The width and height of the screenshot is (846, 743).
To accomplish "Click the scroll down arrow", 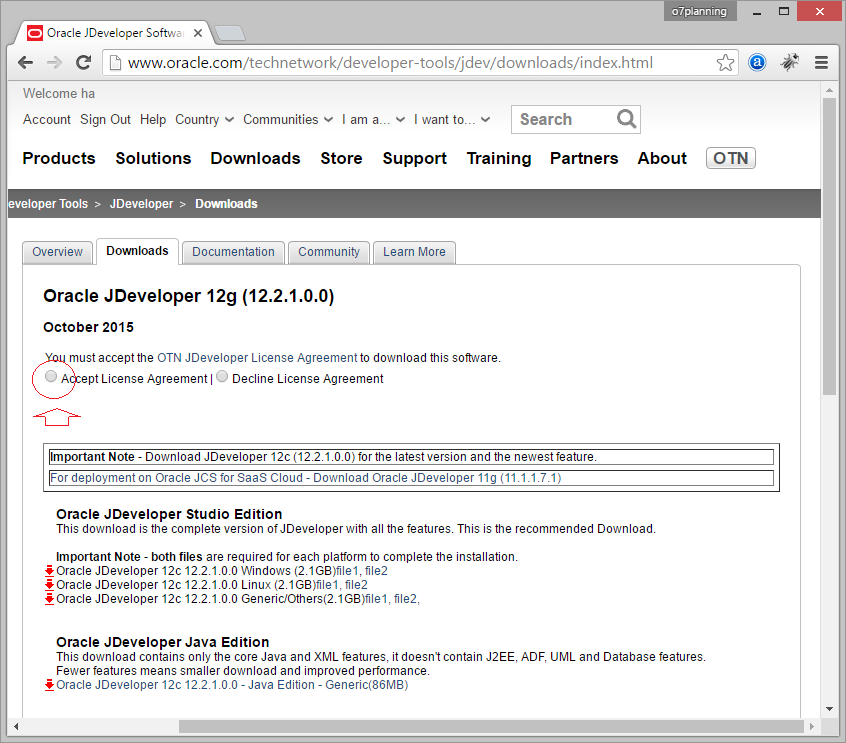I will tap(829, 708).
